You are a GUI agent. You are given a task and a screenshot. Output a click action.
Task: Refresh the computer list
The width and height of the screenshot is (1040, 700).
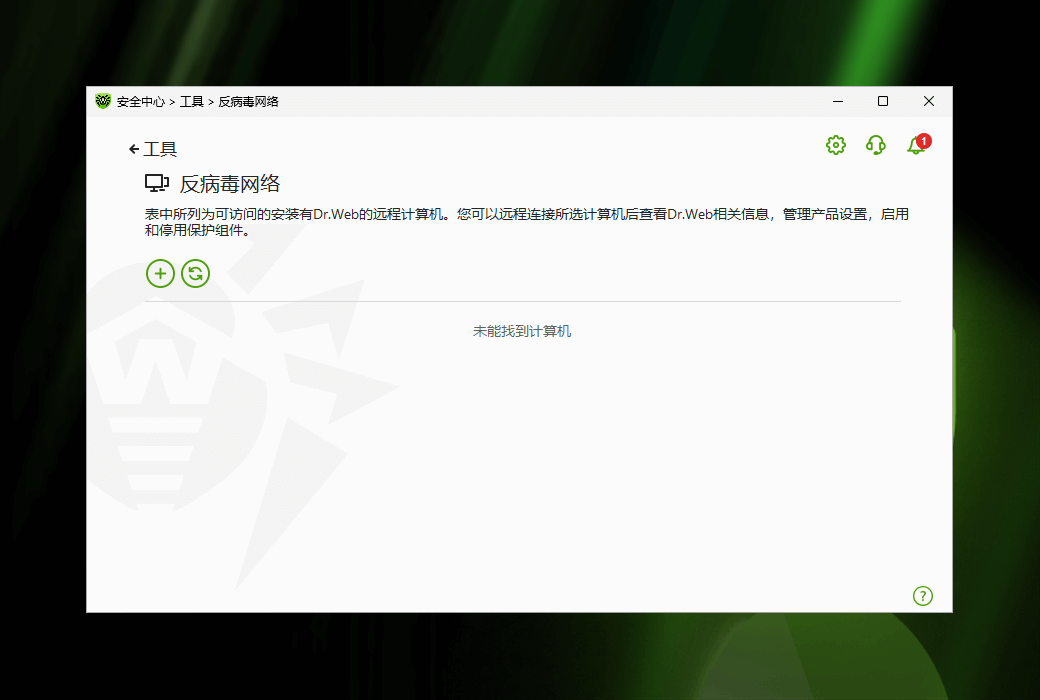[x=196, y=273]
